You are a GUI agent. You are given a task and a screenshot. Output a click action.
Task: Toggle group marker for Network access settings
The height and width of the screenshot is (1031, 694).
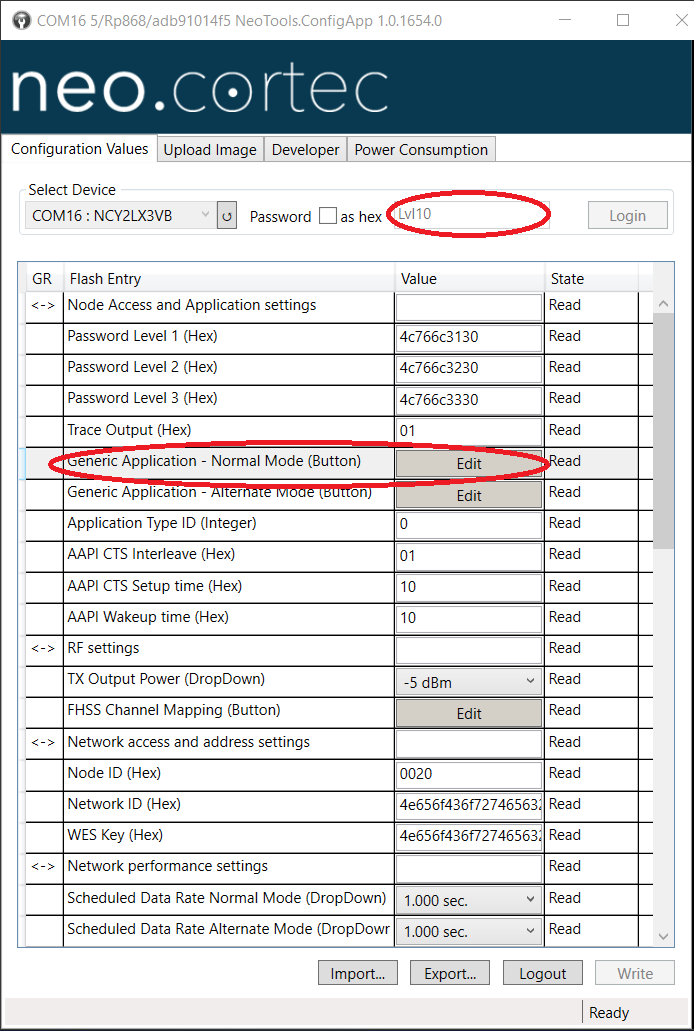click(43, 742)
